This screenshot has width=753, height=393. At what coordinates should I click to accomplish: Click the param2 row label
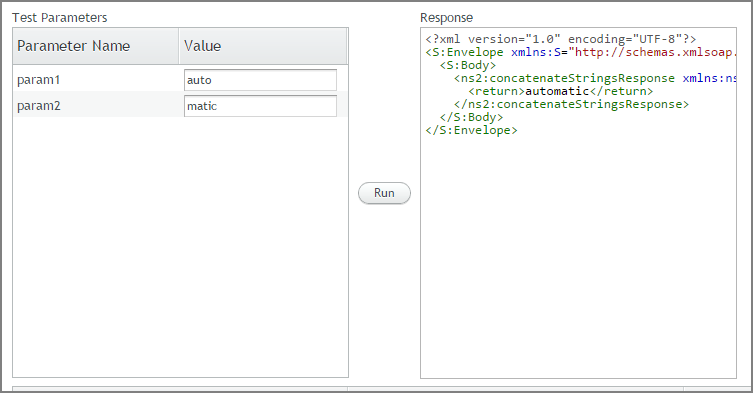coord(38,106)
